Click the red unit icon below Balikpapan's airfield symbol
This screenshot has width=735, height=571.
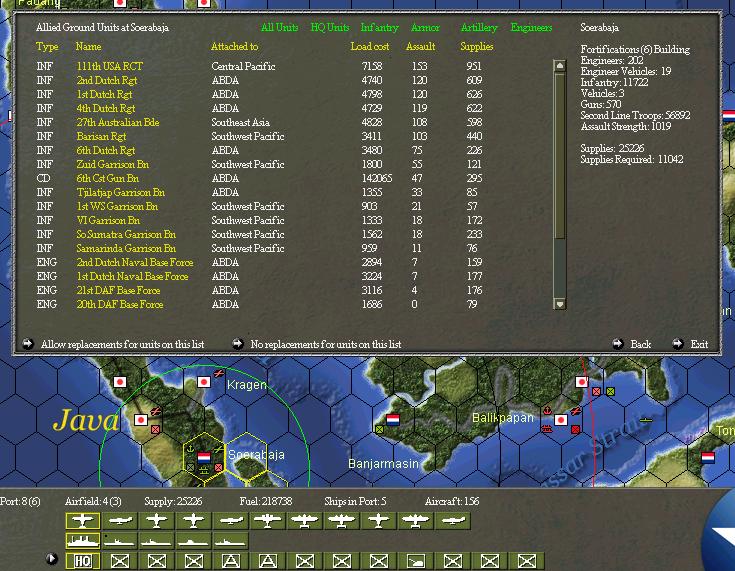pyautogui.click(x=576, y=429)
